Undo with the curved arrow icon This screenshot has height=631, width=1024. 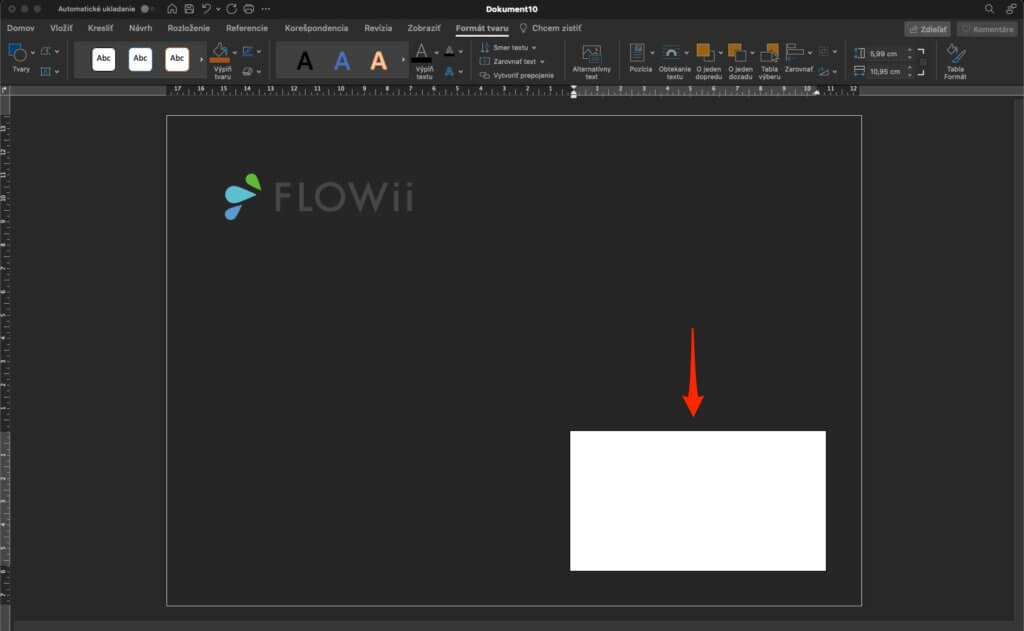[x=206, y=9]
